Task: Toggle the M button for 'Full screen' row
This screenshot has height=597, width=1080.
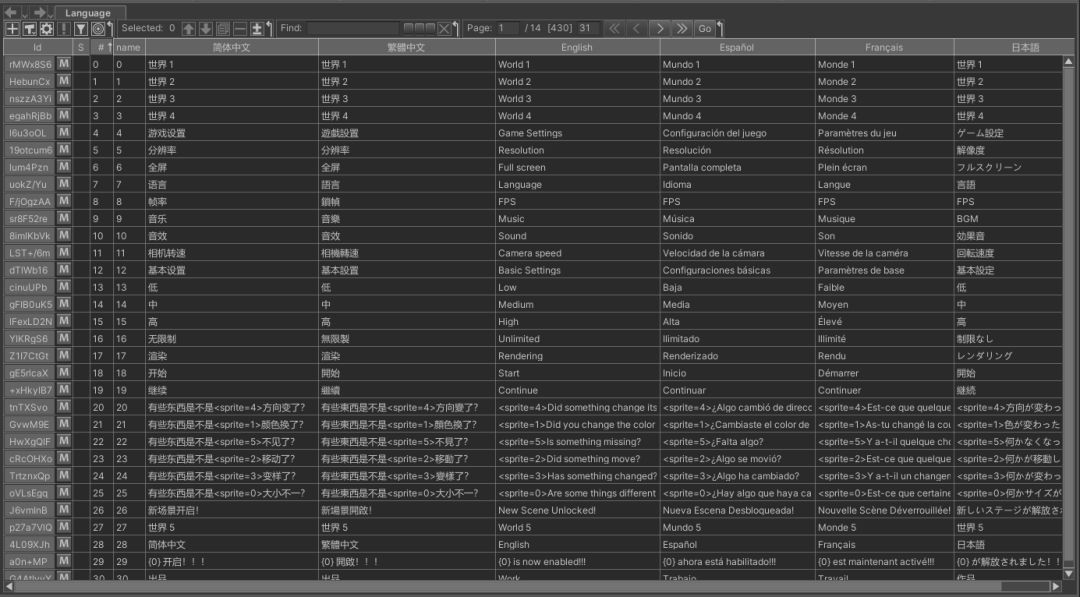Action: (x=64, y=167)
